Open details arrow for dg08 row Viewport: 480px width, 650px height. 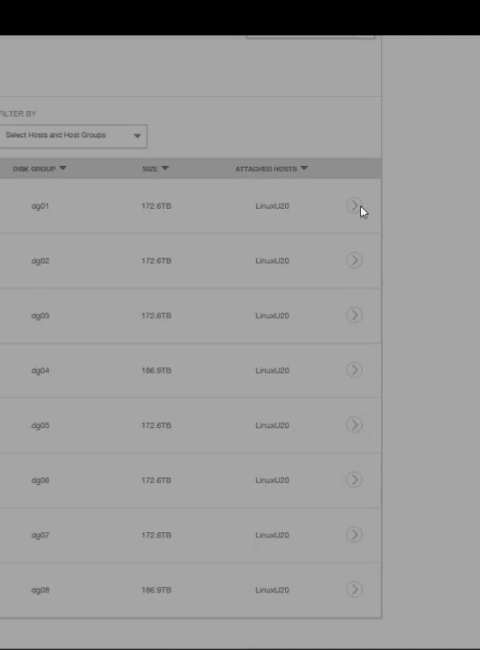tap(354, 589)
